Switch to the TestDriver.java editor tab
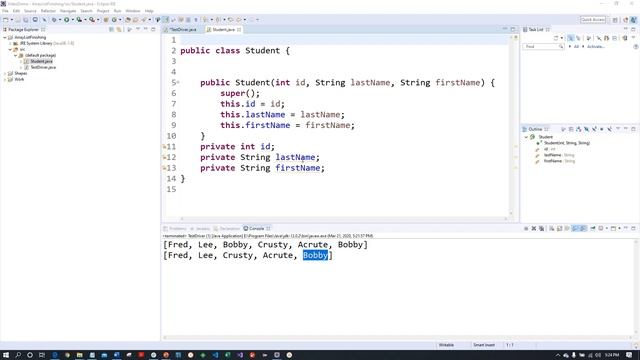640x360 pixels. (182, 29)
